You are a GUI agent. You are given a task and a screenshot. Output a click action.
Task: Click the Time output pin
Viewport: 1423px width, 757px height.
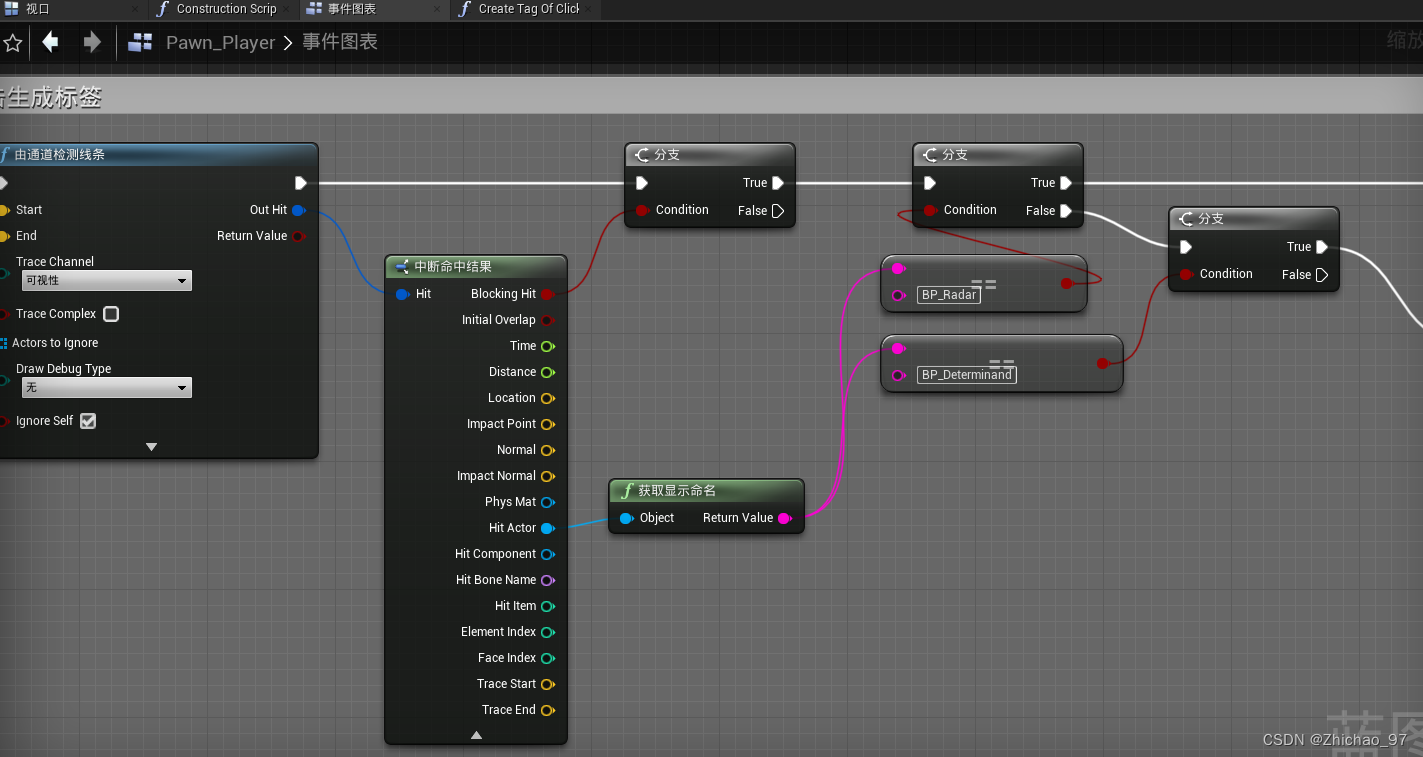[548, 346]
